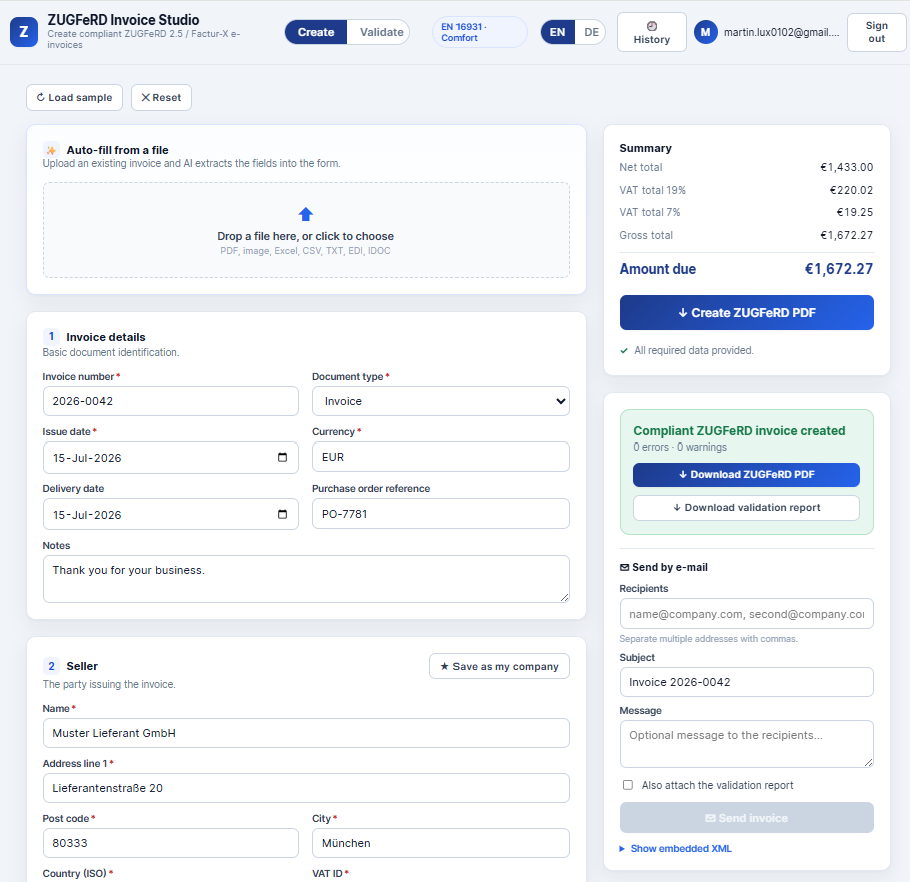910x882 pixels.
Task: Click the e-mail Message text area
Action: click(x=746, y=744)
